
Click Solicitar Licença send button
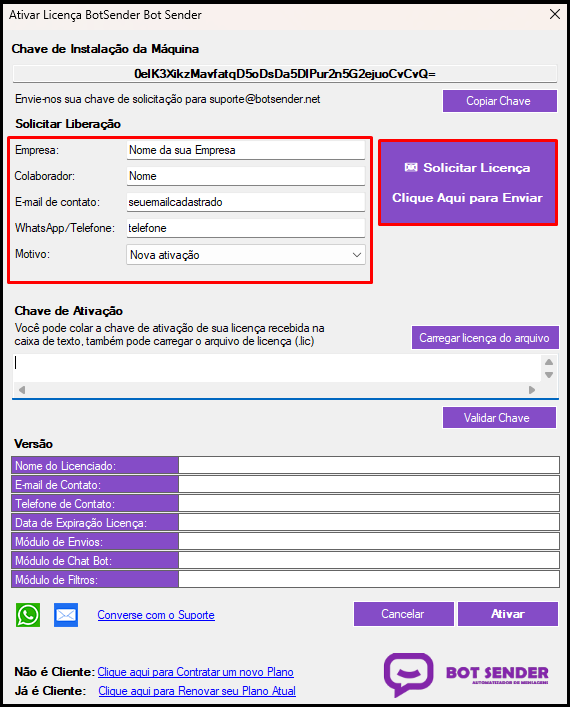[x=468, y=182]
